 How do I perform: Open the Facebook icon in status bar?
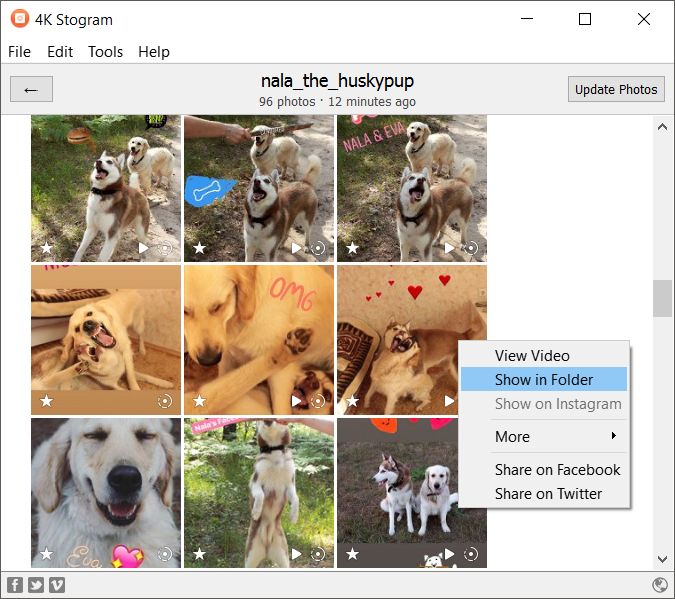tap(15, 585)
